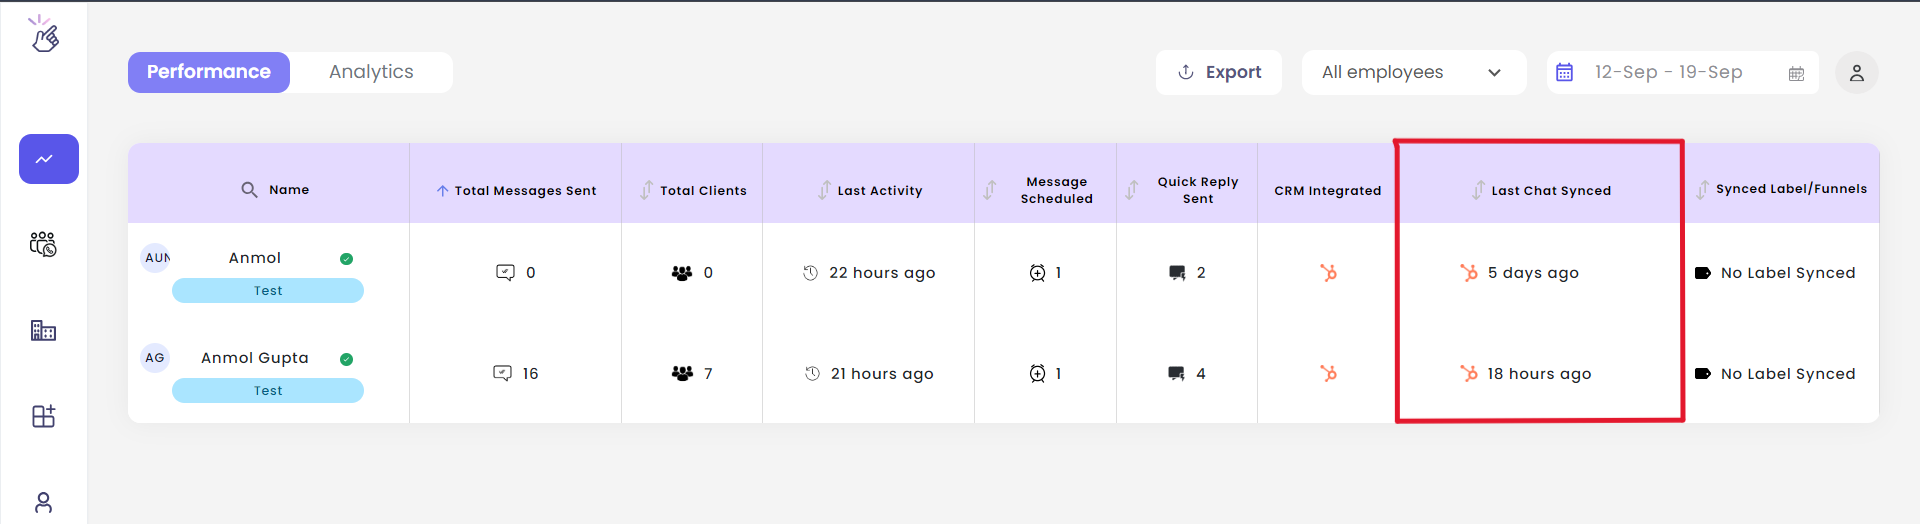Viewport: 1920px width, 524px height.
Task: Click the CRM Integrated column header
Action: [1327, 190]
